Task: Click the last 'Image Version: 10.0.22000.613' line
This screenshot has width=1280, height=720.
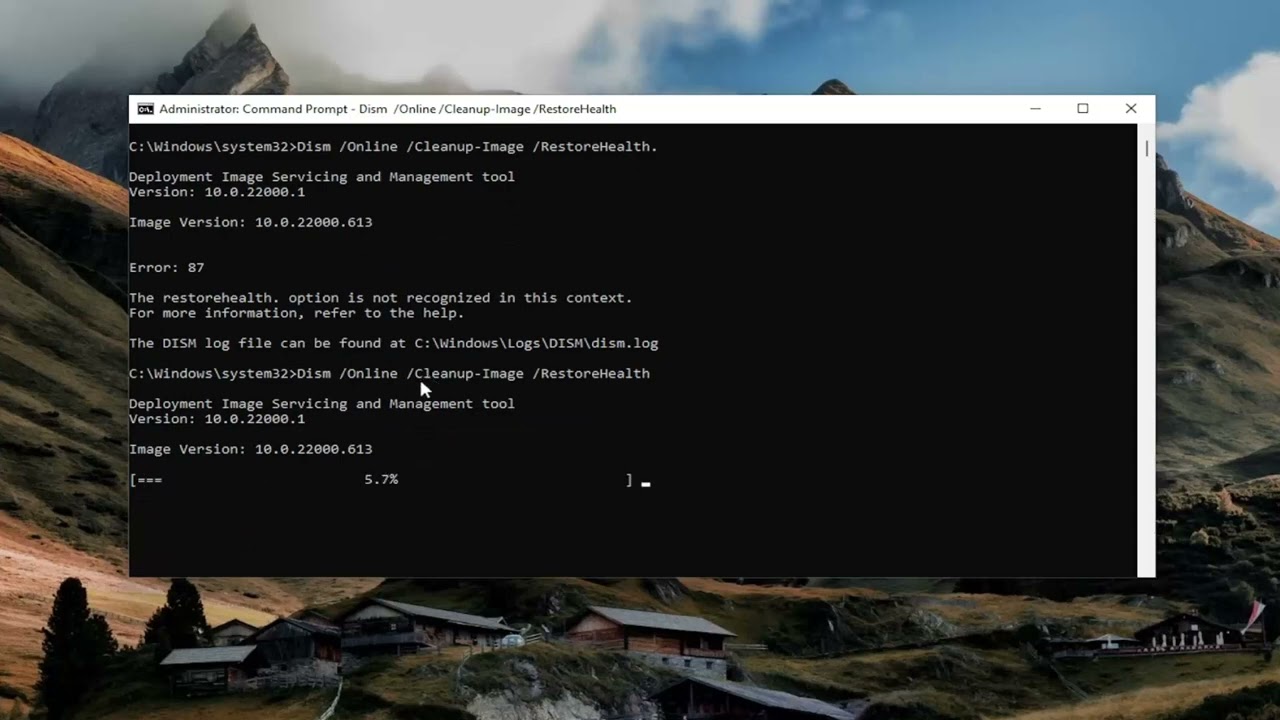Action: tap(250, 449)
